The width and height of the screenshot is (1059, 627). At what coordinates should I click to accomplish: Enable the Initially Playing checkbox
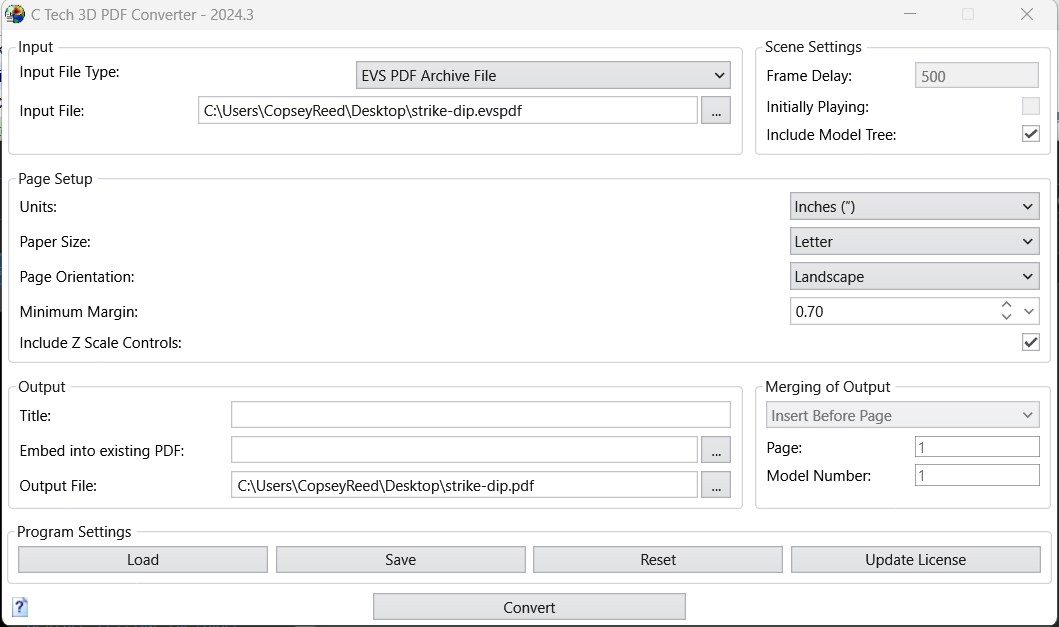(1030, 106)
